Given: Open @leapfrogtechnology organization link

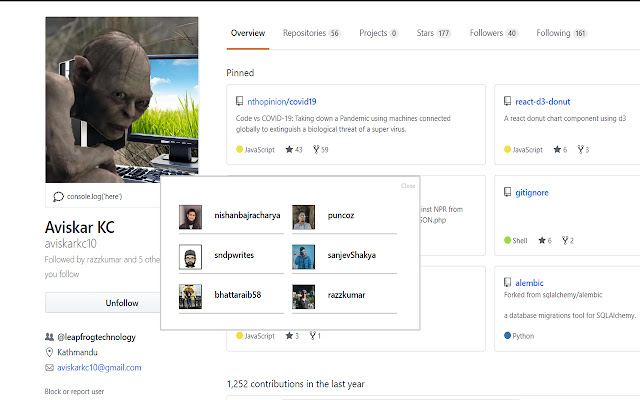Looking at the screenshot, I should [96, 337].
